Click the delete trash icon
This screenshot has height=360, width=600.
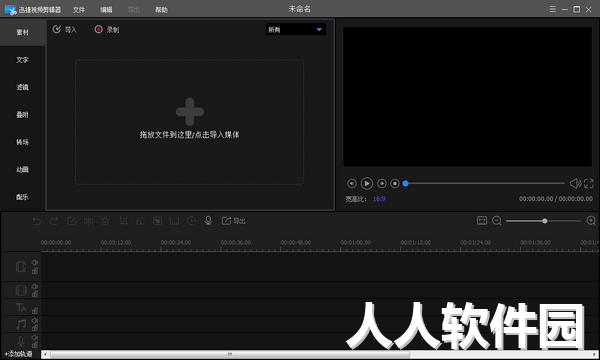(x=106, y=221)
